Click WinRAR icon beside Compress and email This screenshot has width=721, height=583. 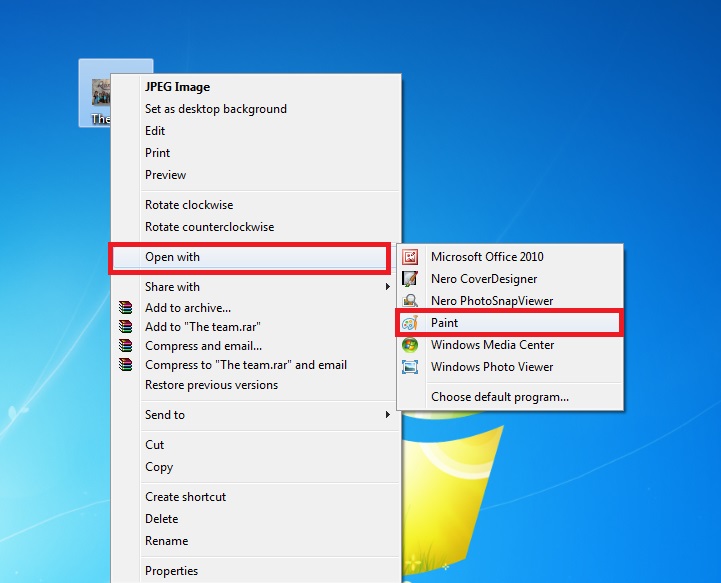125,346
